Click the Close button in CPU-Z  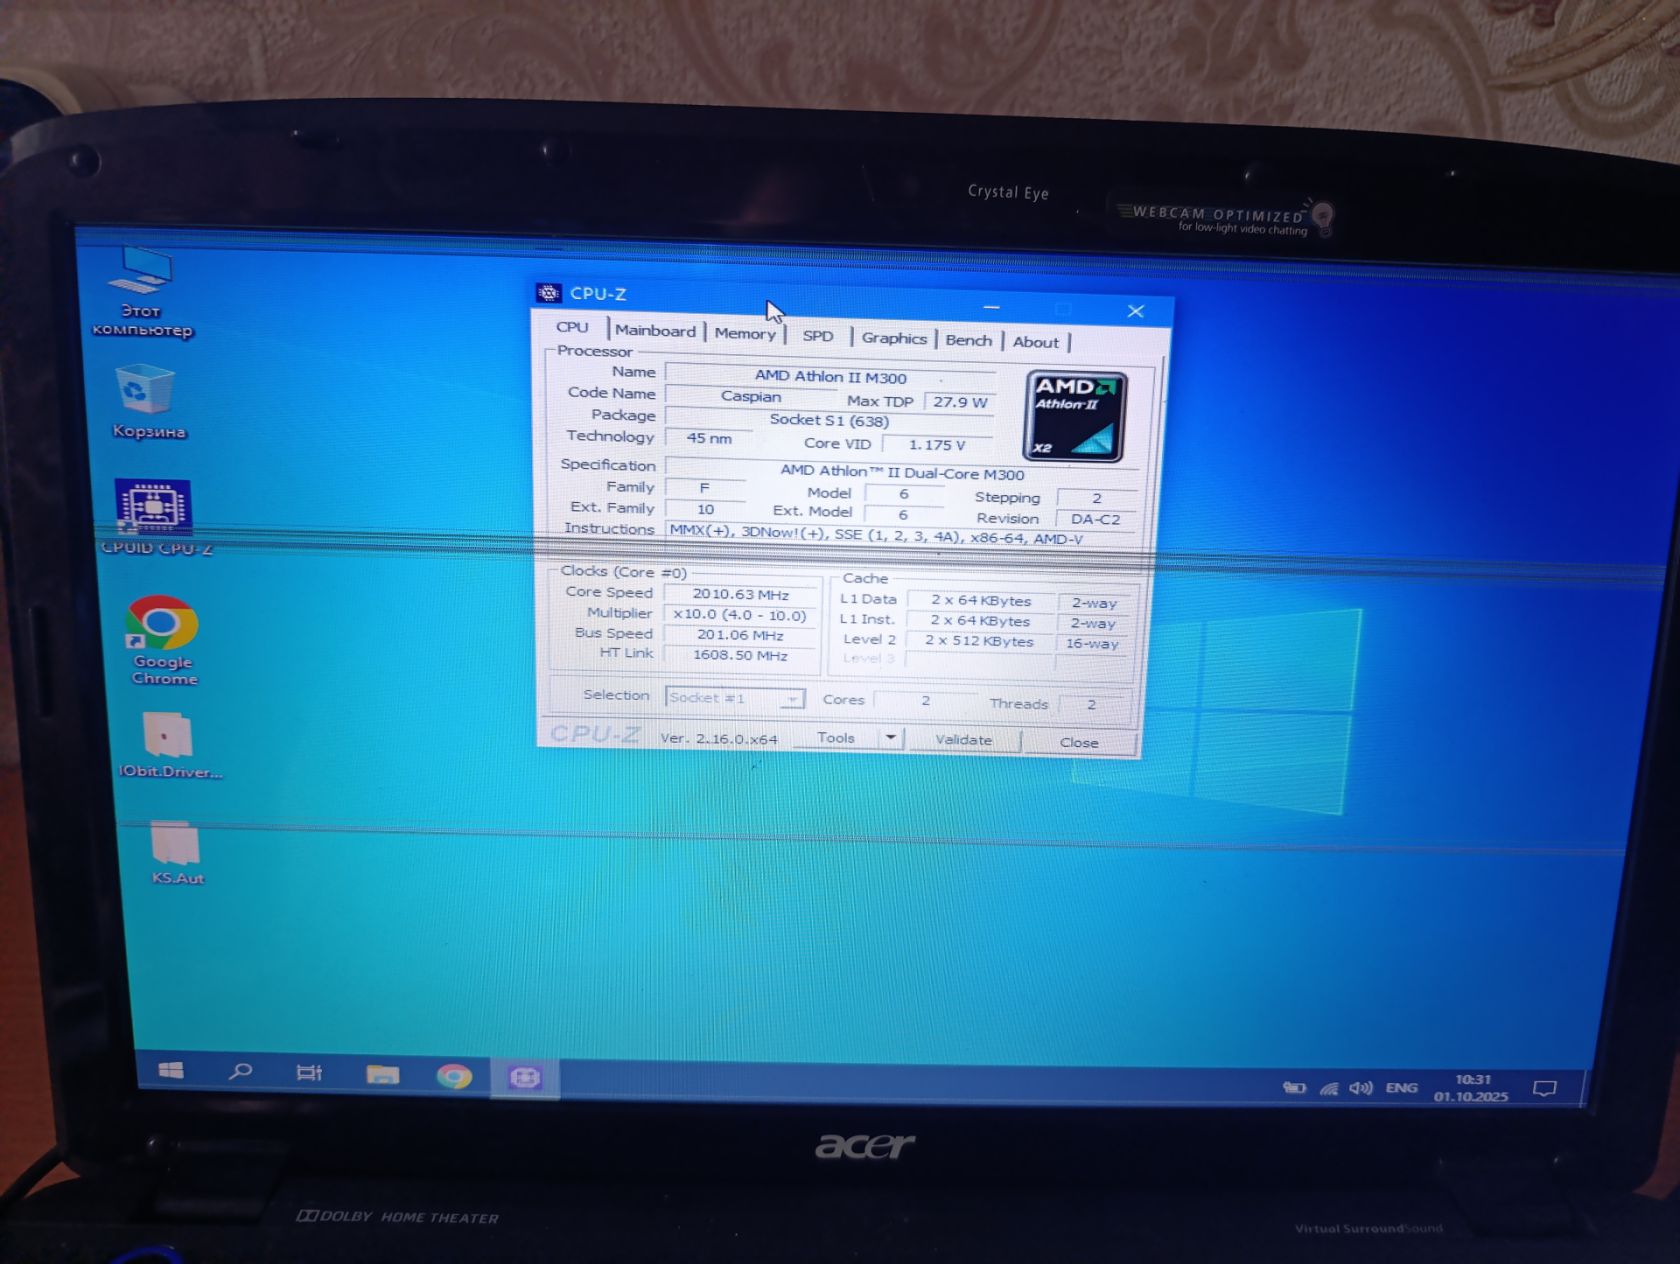tap(1079, 742)
